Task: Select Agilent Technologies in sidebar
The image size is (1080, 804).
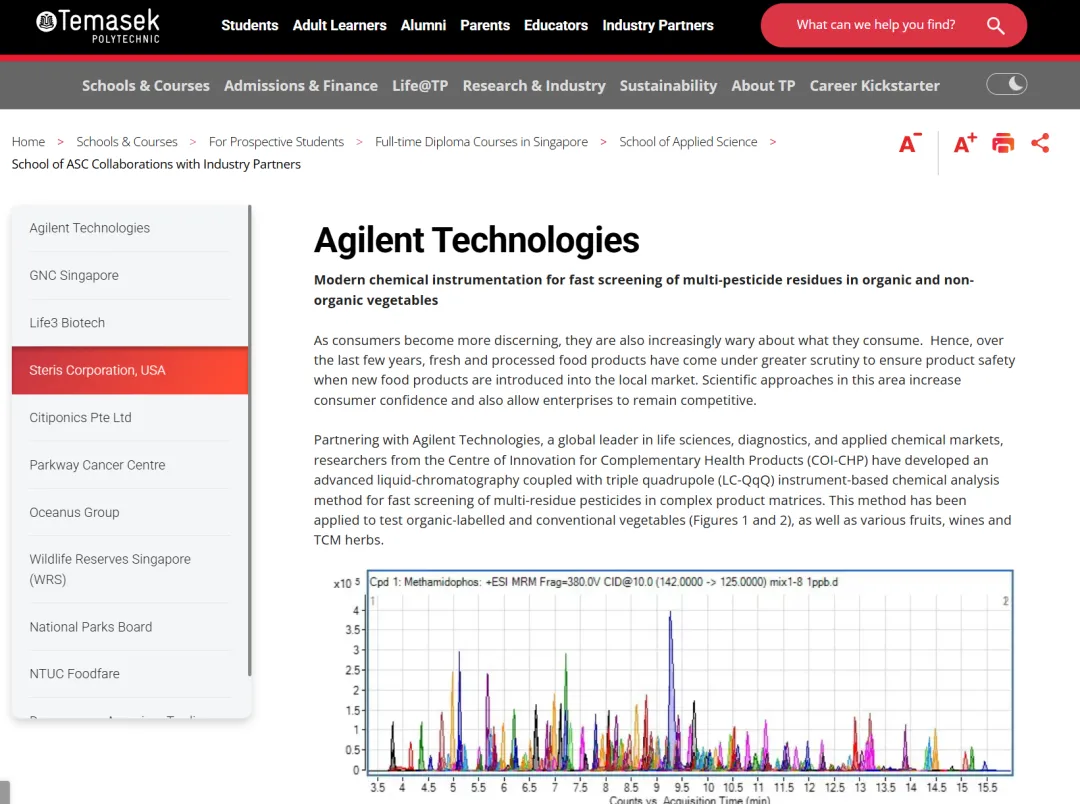Action: (129, 228)
